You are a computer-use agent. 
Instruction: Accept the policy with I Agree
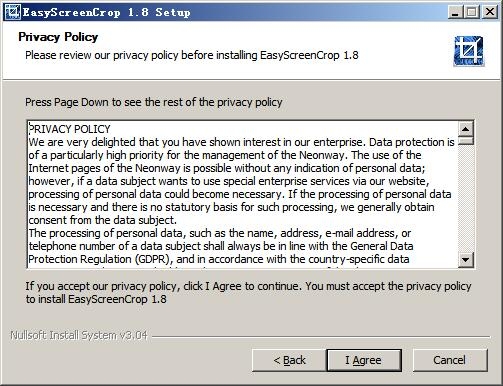pyautogui.click(x=364, y=360)
